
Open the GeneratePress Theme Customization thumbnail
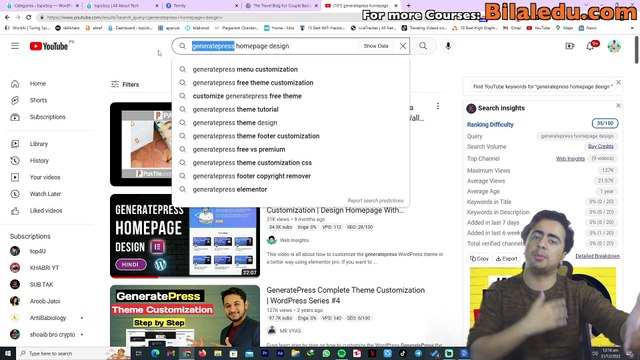point(185,316)
